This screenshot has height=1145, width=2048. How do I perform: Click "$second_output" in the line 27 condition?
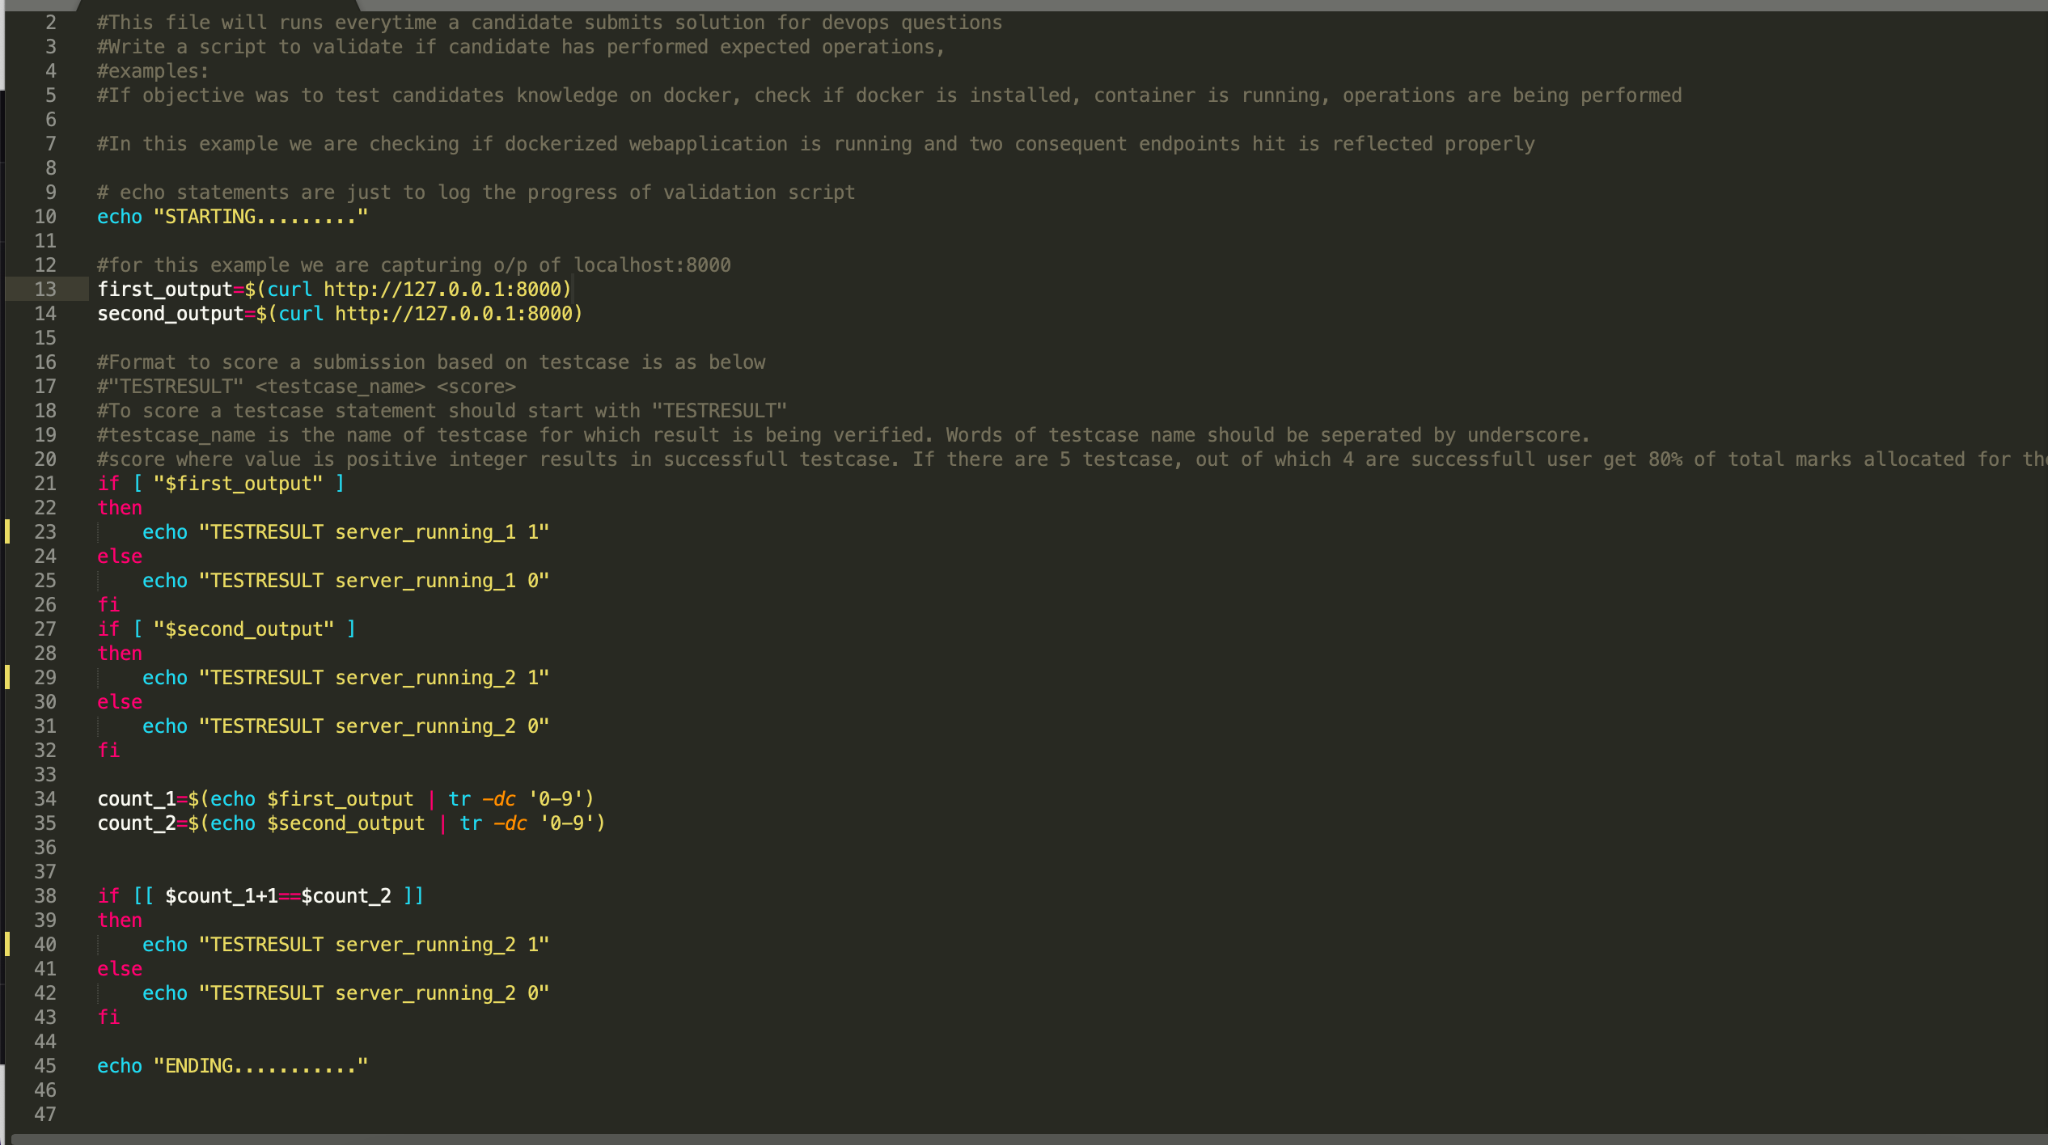click(244, 629)
